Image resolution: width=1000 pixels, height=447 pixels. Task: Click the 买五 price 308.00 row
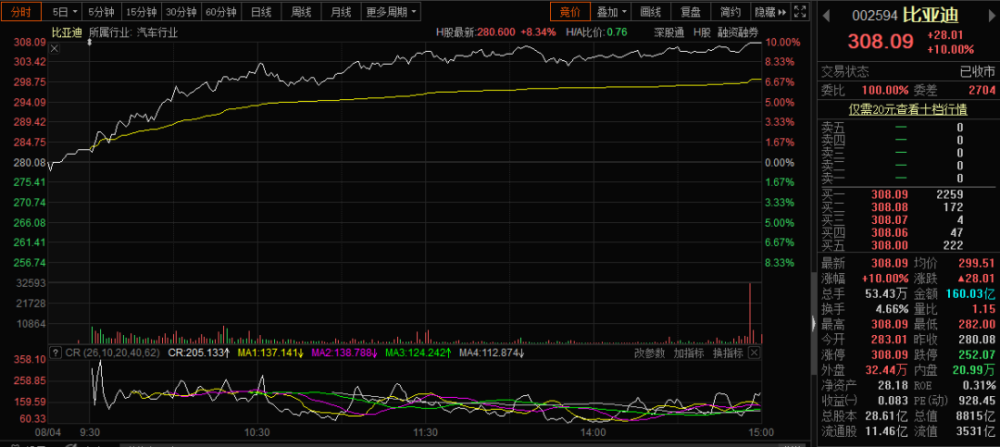[908, 245]
